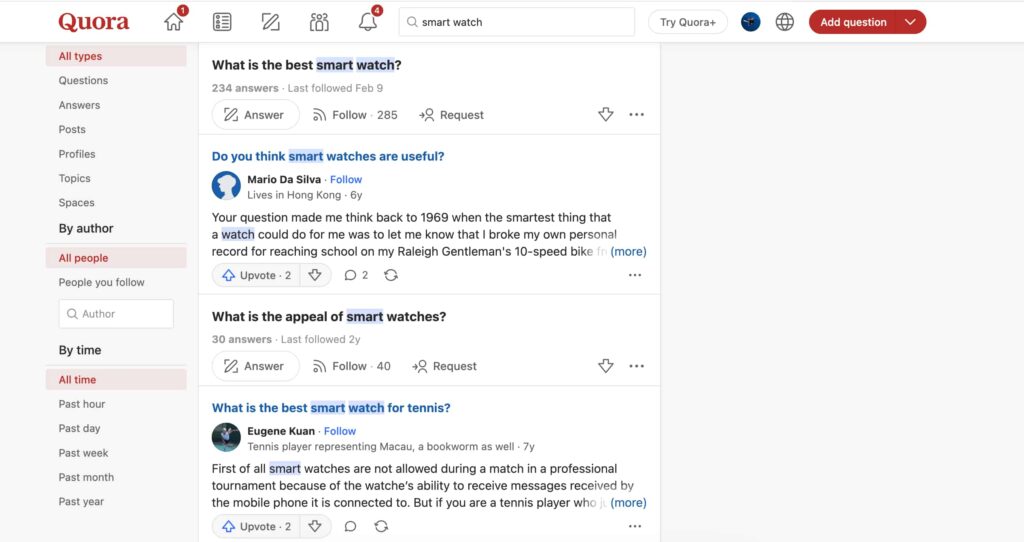
Task: Filter results to Past month
Action: click(x=116, y=477)
